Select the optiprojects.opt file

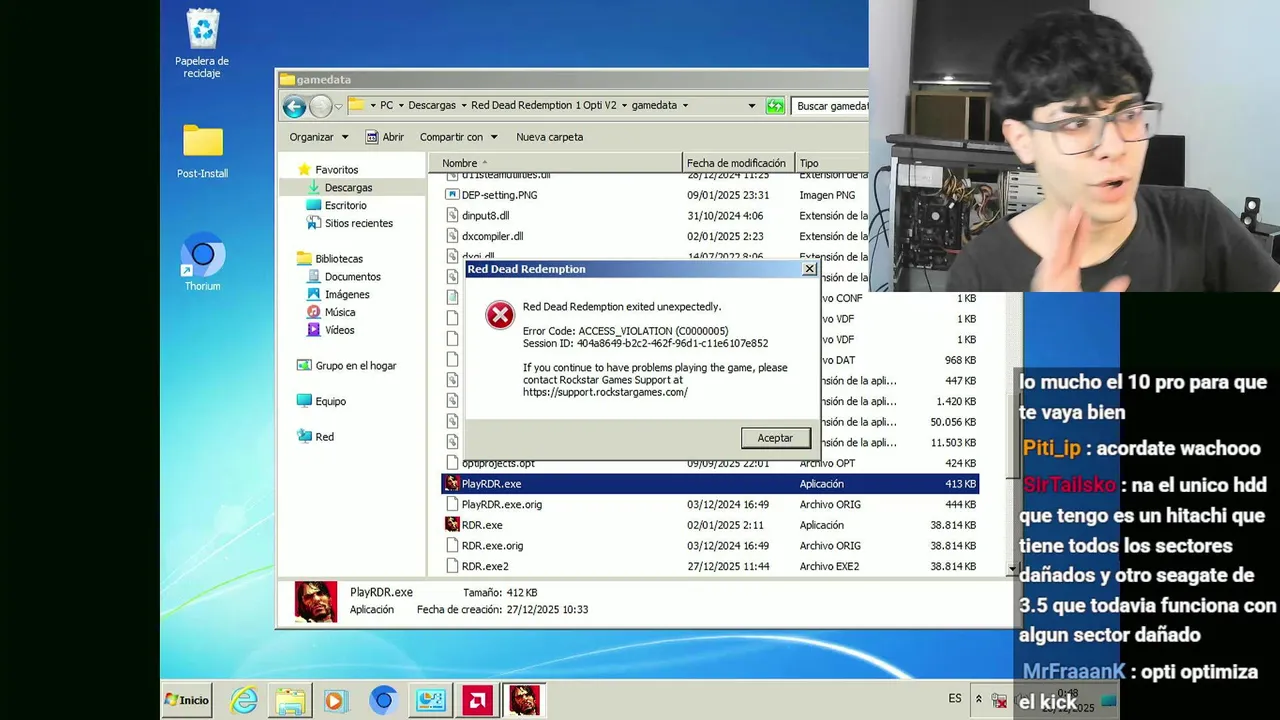click(x=498, y=464)
